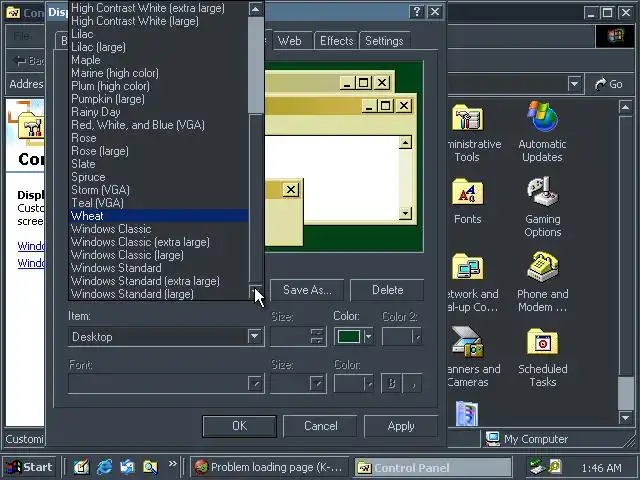Viewport: 640px width, 480px height.
Task: Click the Delete scheme button
Action: (x=387, y=290)
